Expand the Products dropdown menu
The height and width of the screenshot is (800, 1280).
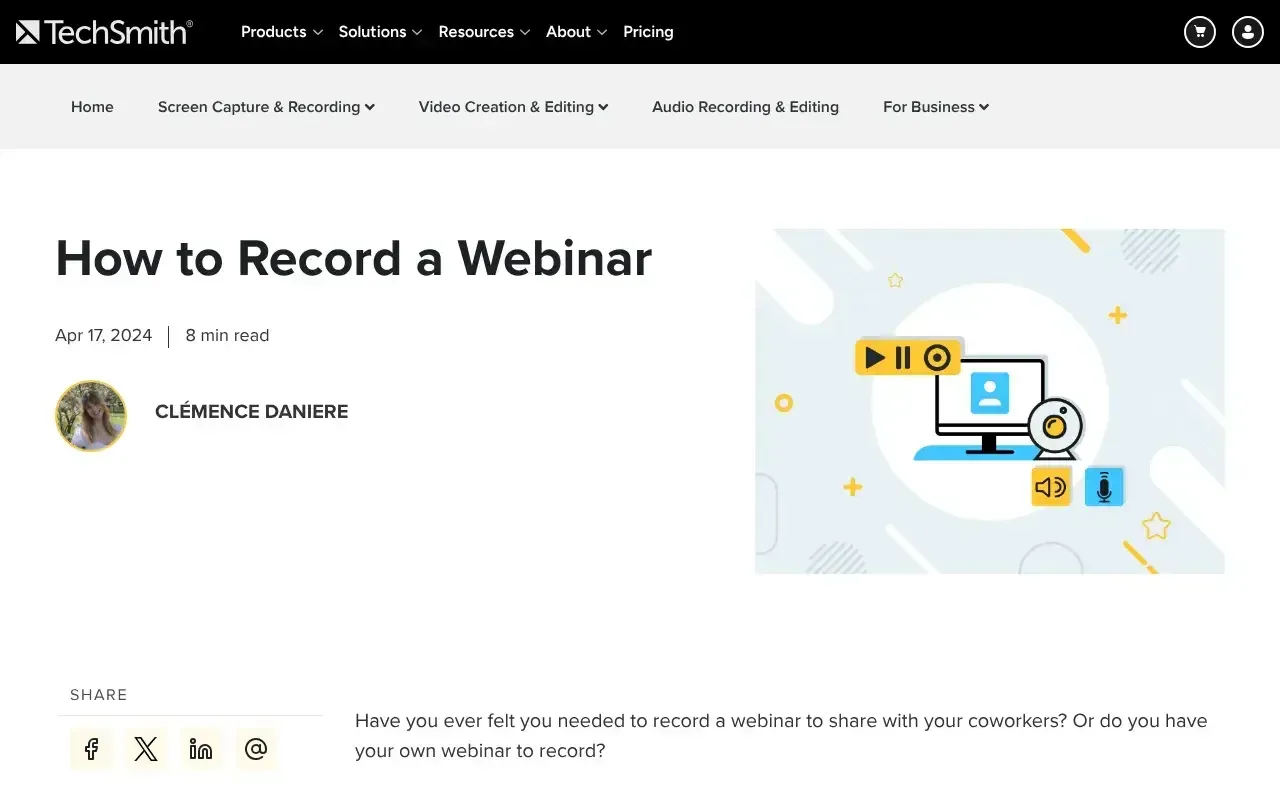pyautogui.click(x=281, y=32)
